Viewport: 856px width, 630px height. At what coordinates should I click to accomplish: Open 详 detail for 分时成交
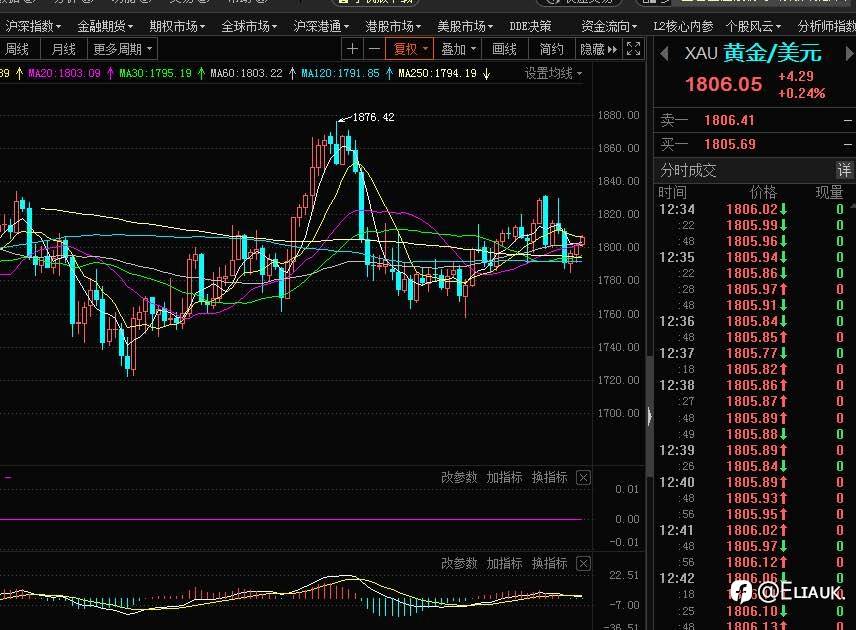844,170
